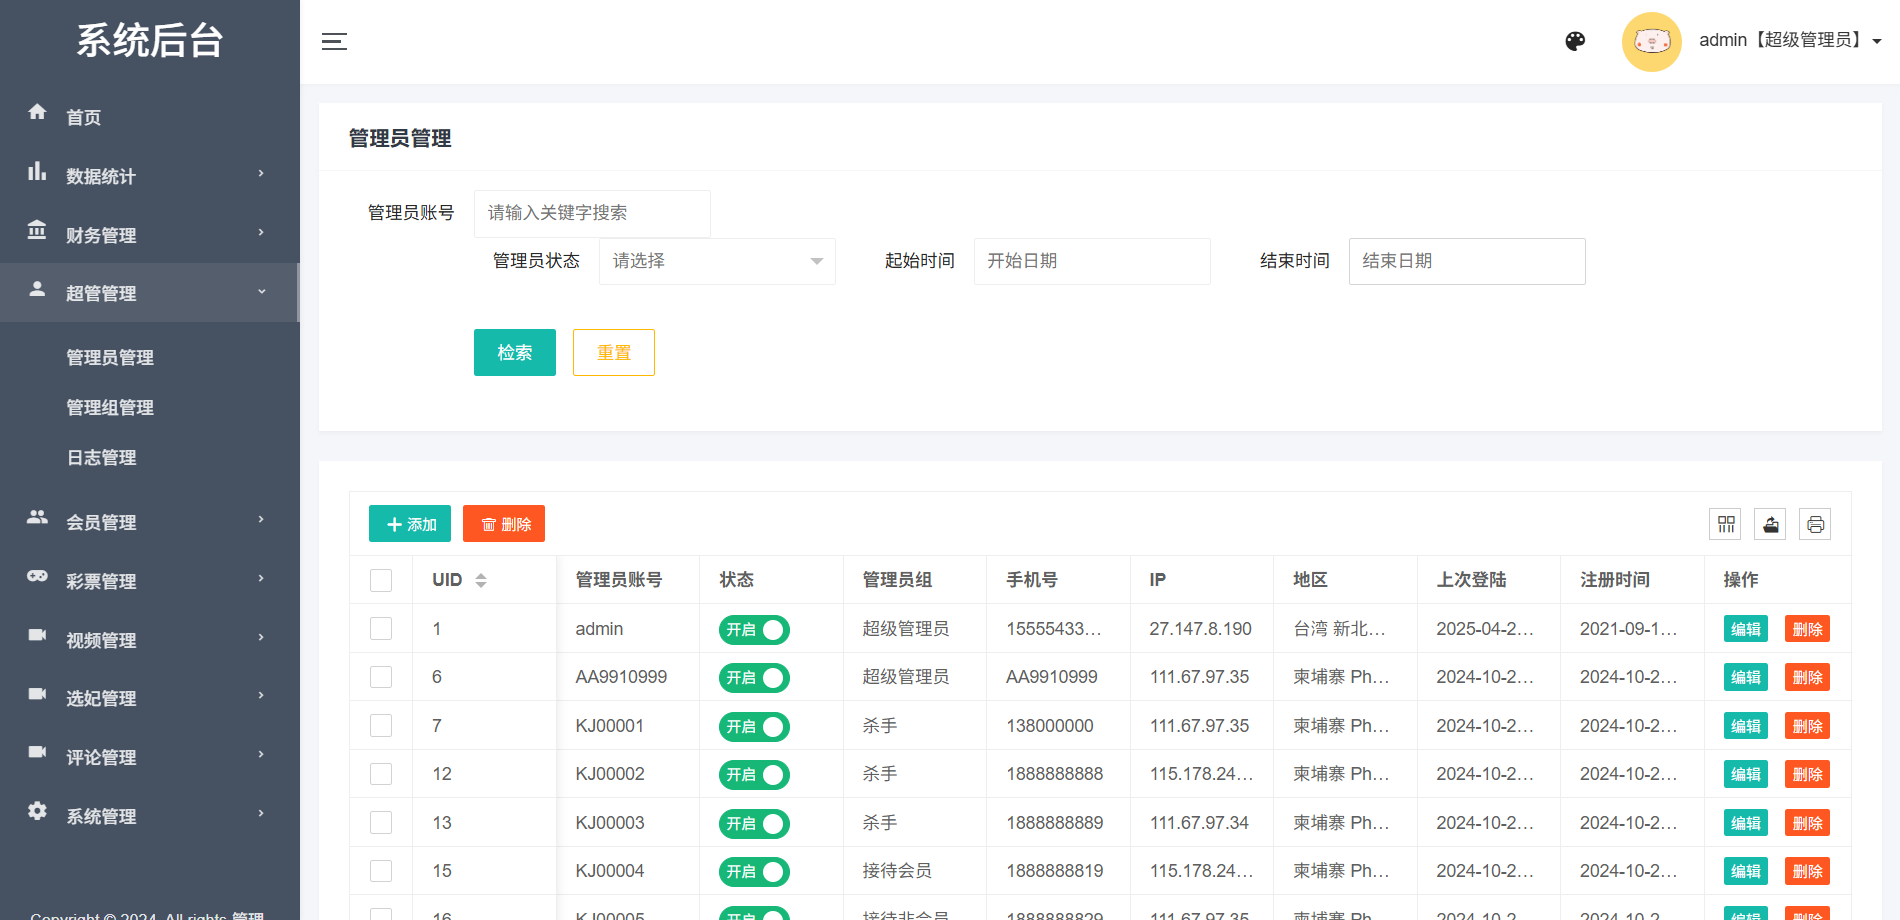Click the home icon beside 首页
This screenshot has height=920, width=1900.
pos(37,112)
